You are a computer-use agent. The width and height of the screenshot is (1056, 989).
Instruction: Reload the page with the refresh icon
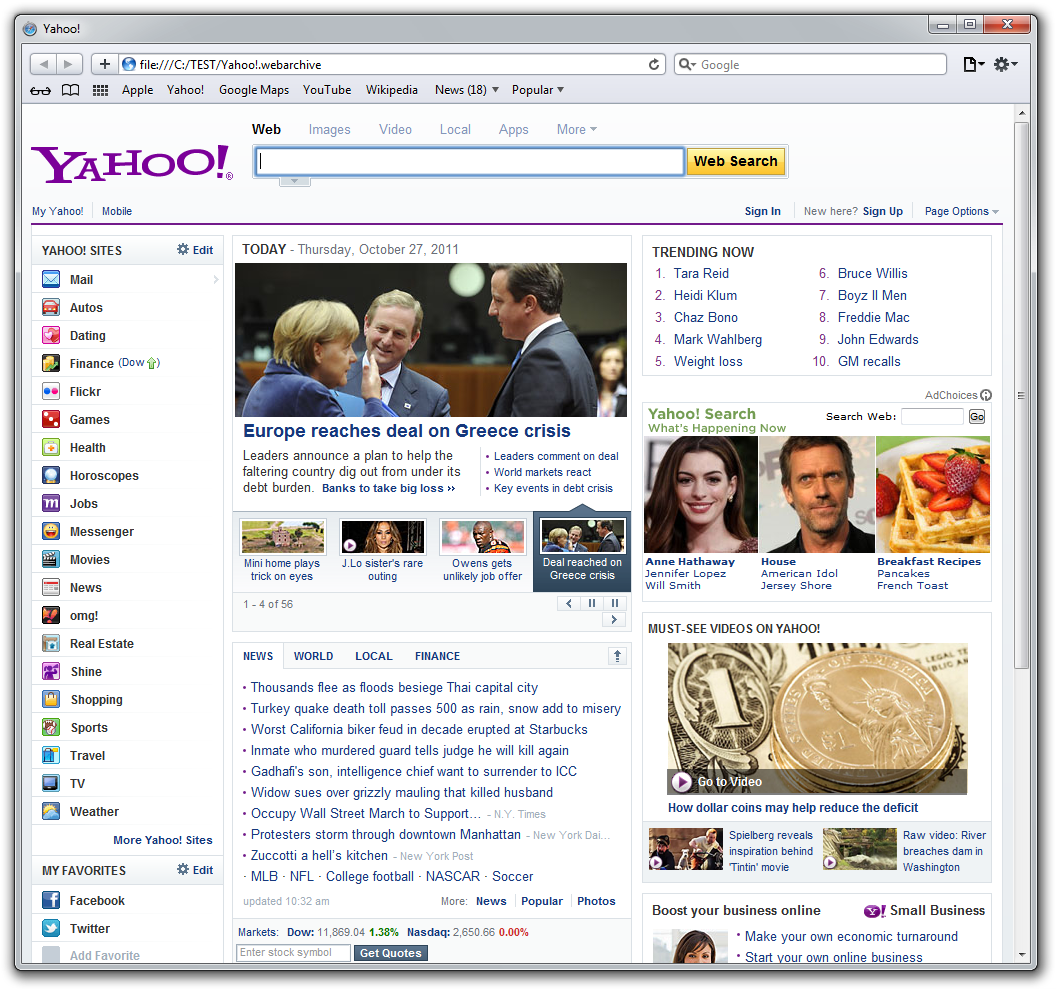coord(653,65)
